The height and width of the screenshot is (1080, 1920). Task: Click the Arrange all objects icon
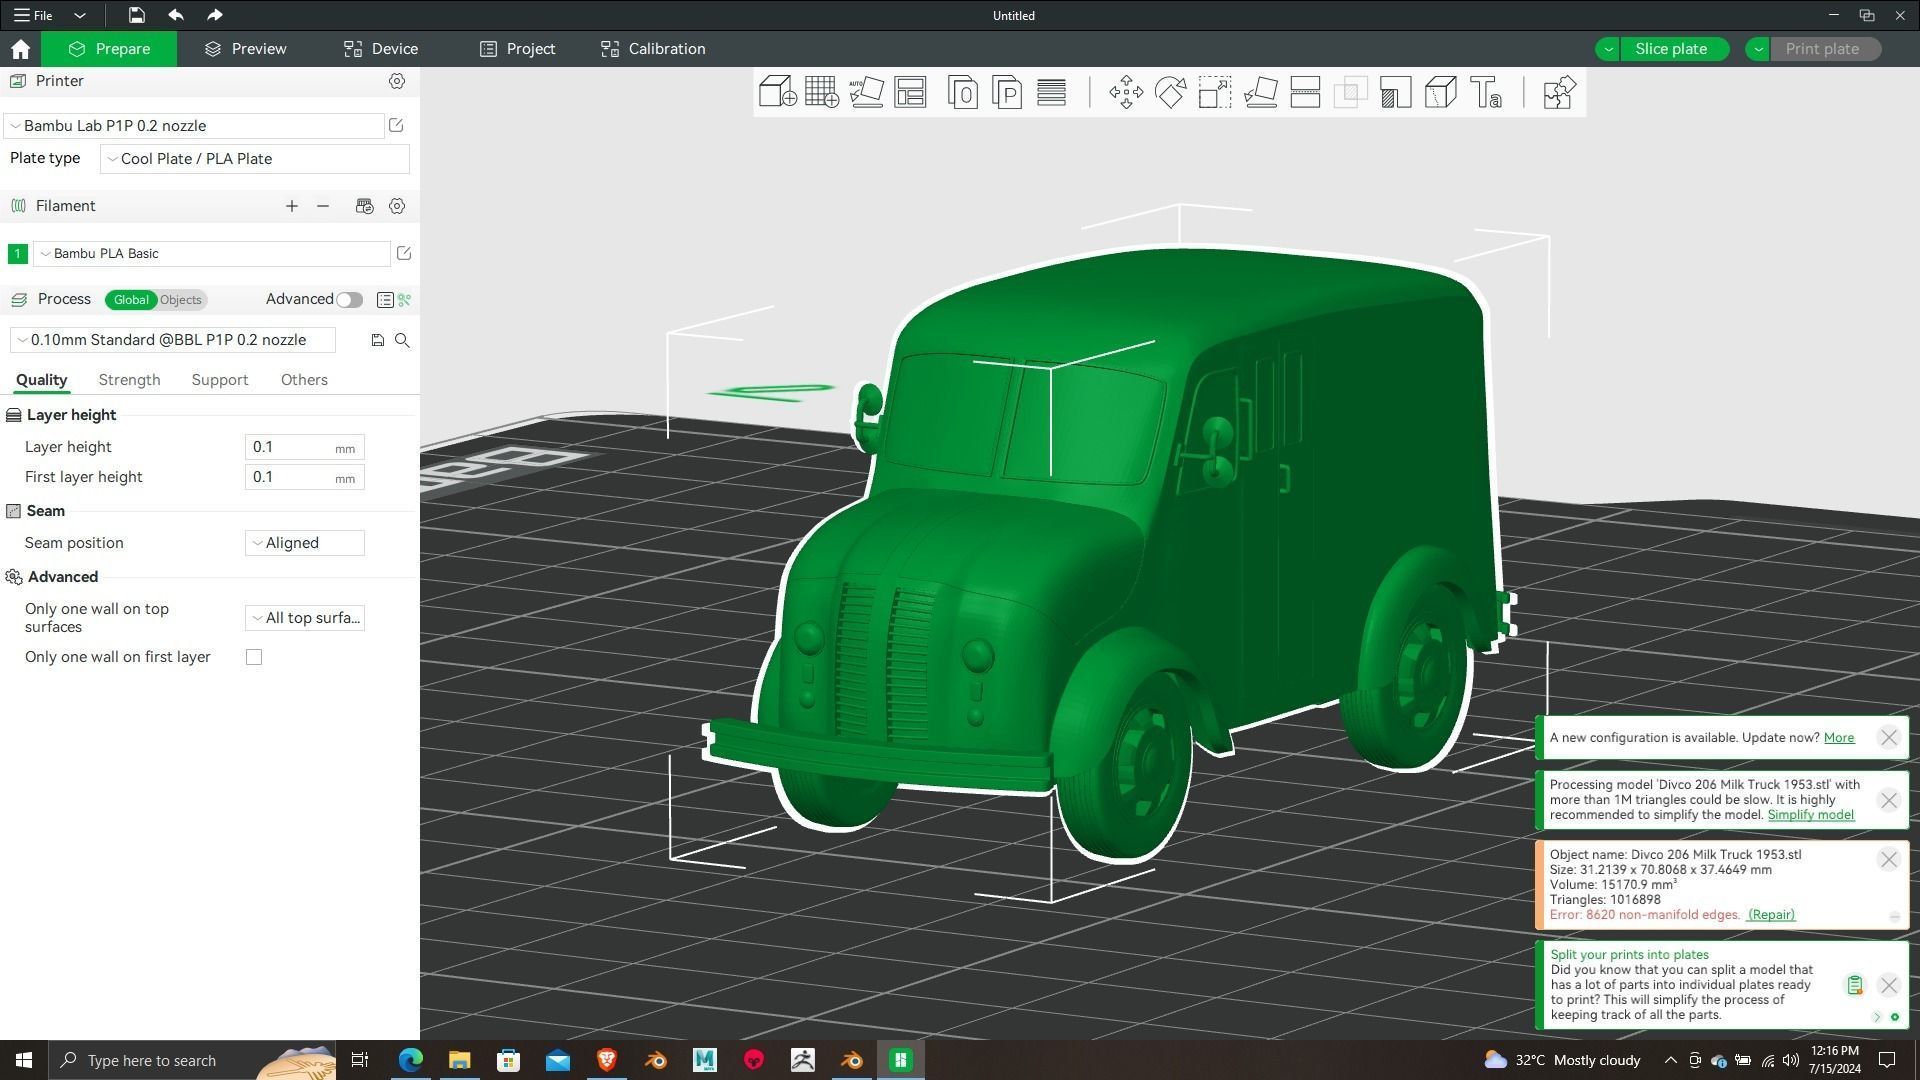pos(910,92)
